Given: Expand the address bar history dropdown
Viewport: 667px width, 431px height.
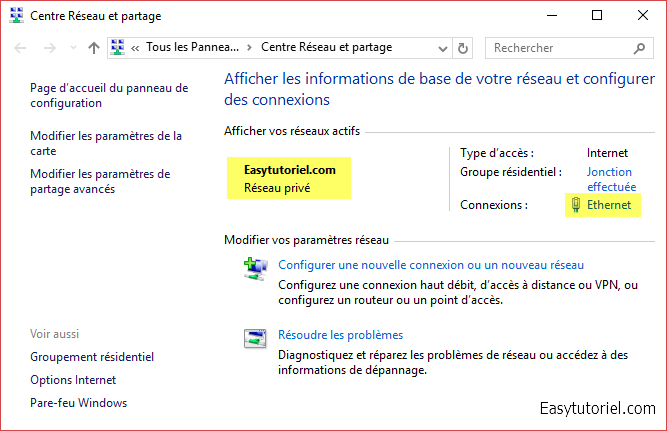Looking at the screenshot, I should [x=443, y=49].
